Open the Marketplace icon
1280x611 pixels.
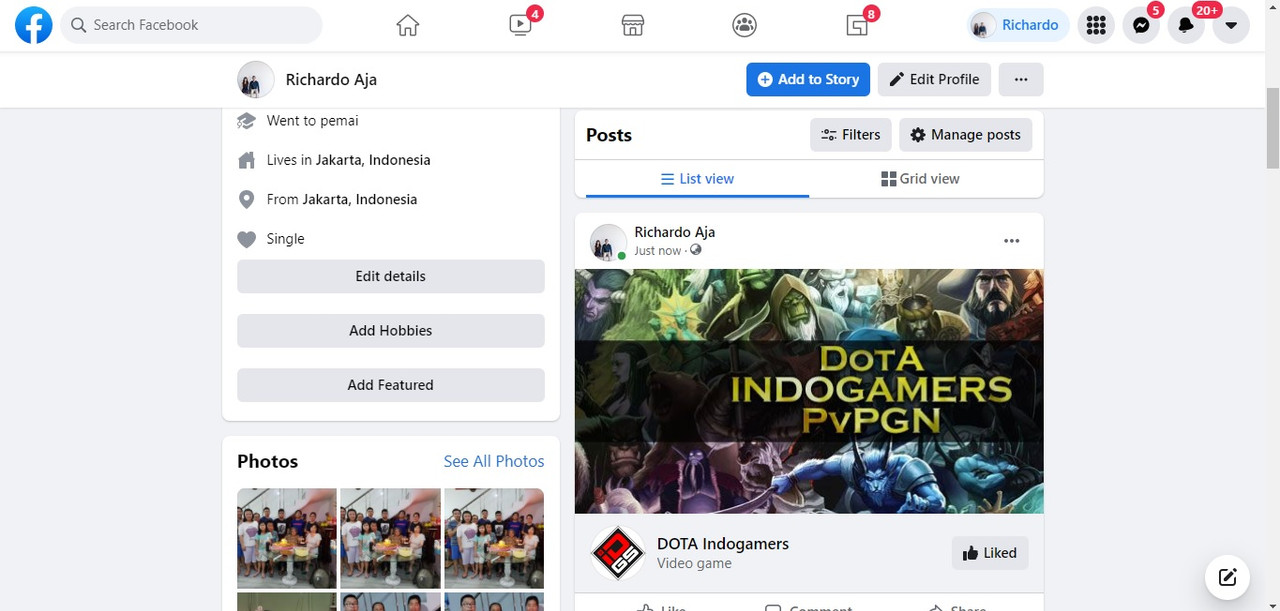pyautogui.click(x=632, y=25)
